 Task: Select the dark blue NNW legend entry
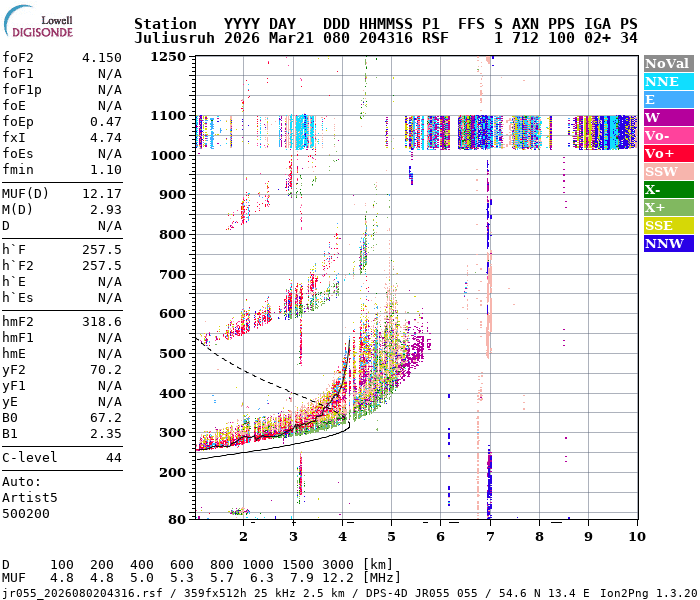(x=668, y=243)
